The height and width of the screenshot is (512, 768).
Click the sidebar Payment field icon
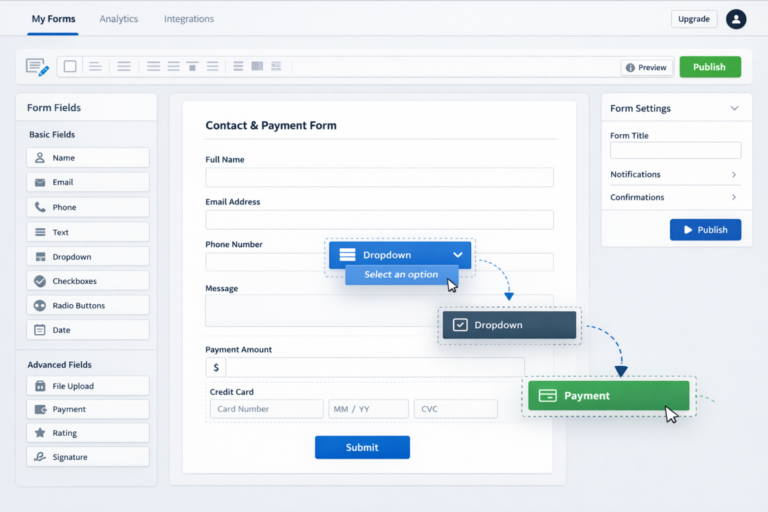click(x=40, y=409)
